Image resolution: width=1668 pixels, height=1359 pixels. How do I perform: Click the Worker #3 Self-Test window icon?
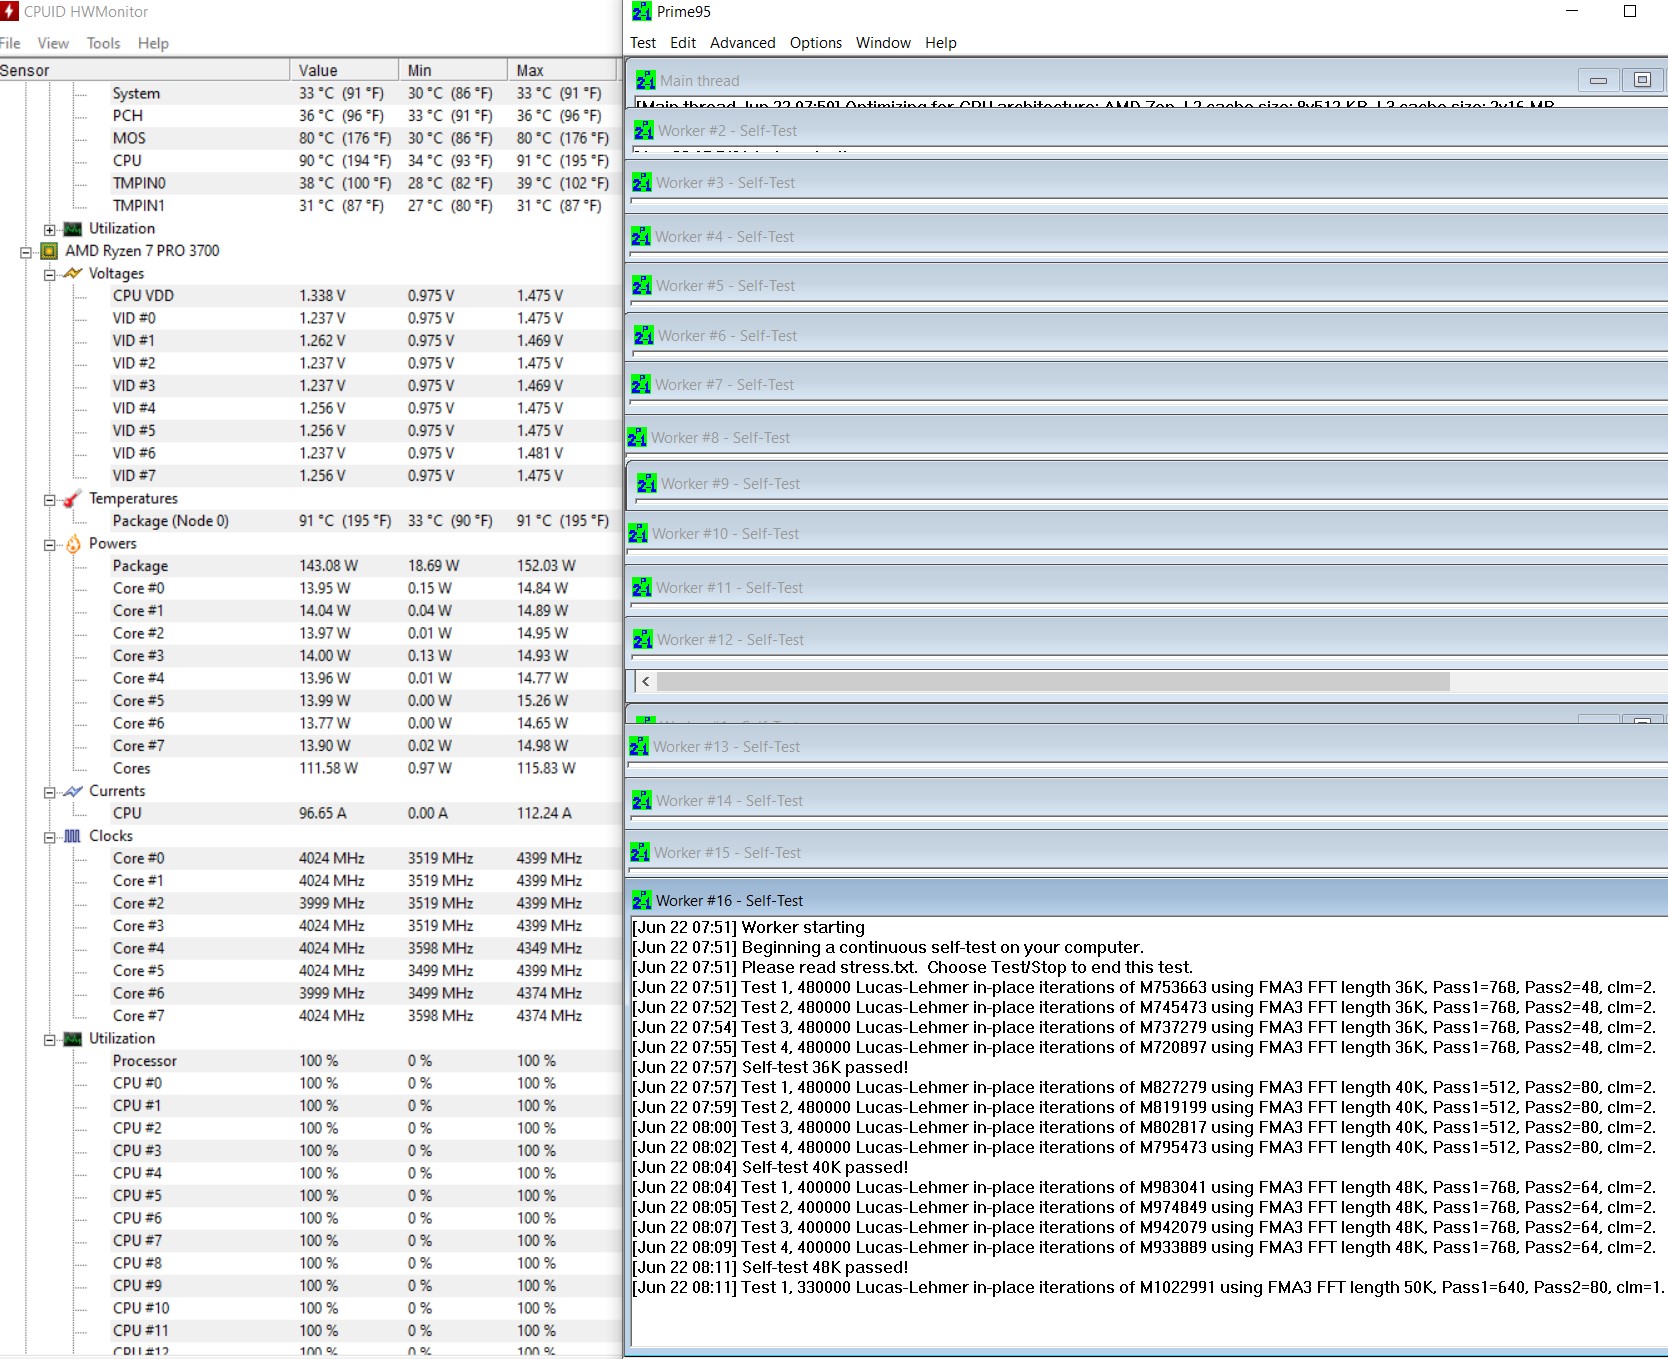tap(641, 183)
